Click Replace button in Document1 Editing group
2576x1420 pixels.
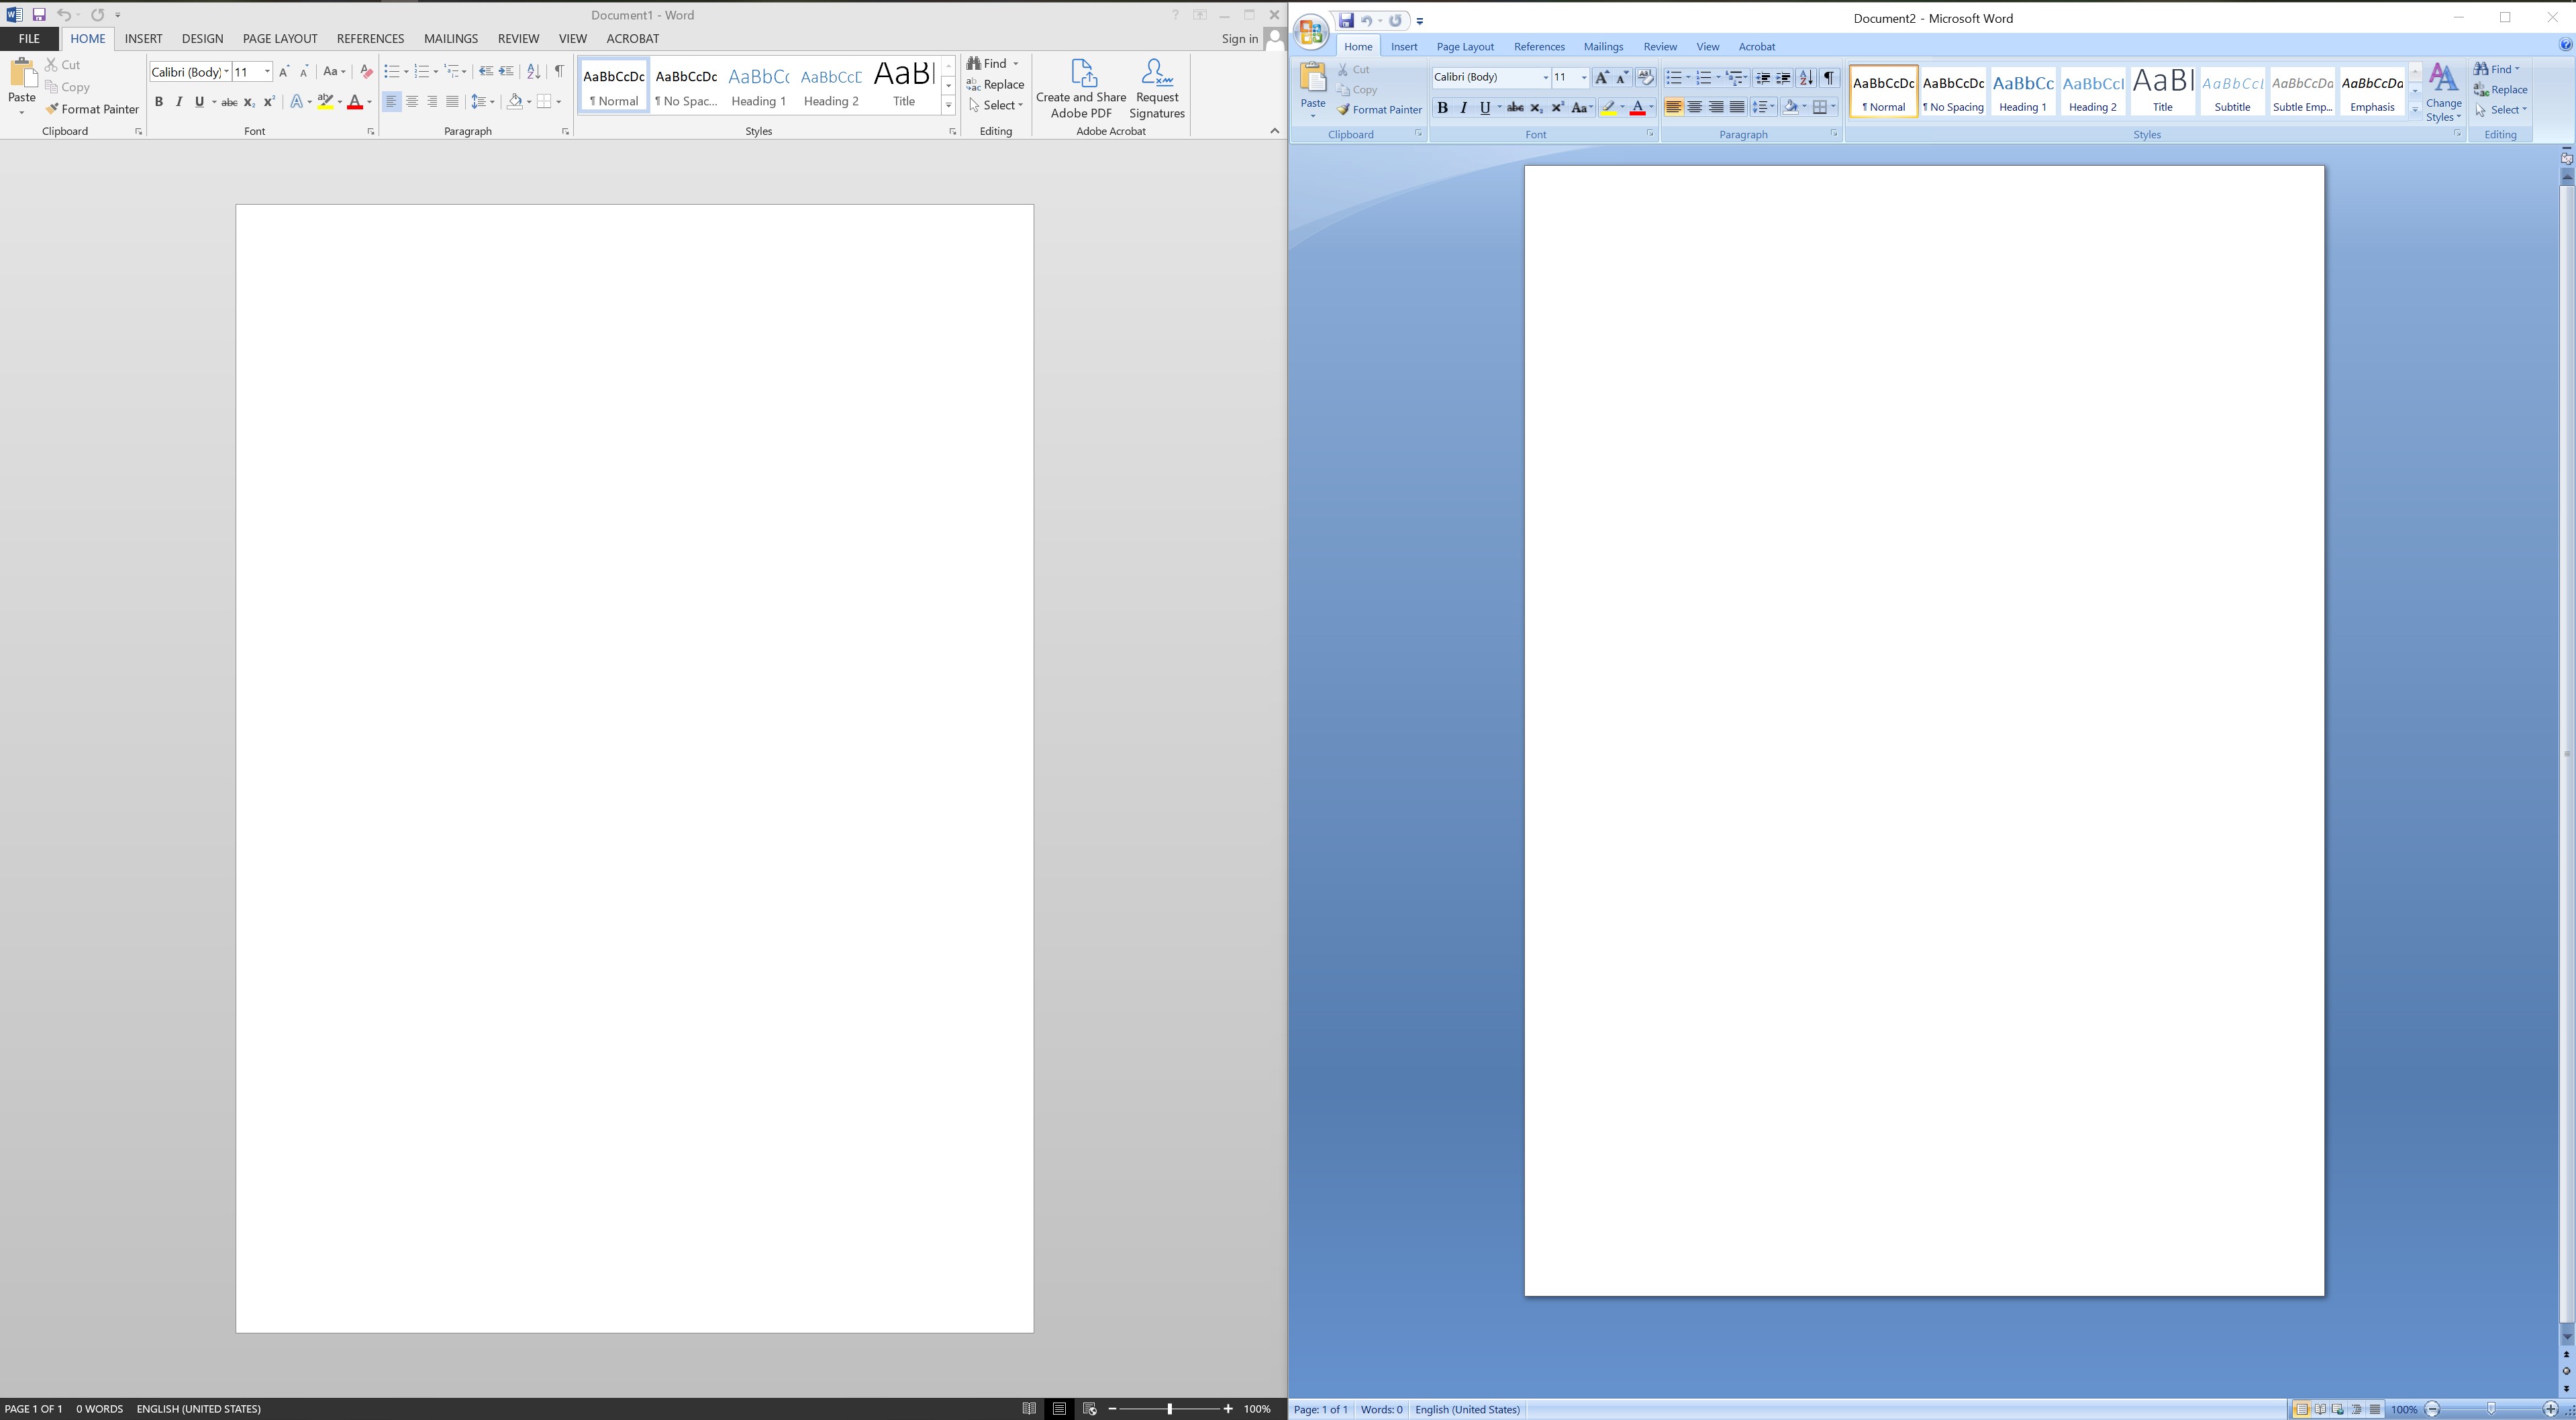coord(995,84)
